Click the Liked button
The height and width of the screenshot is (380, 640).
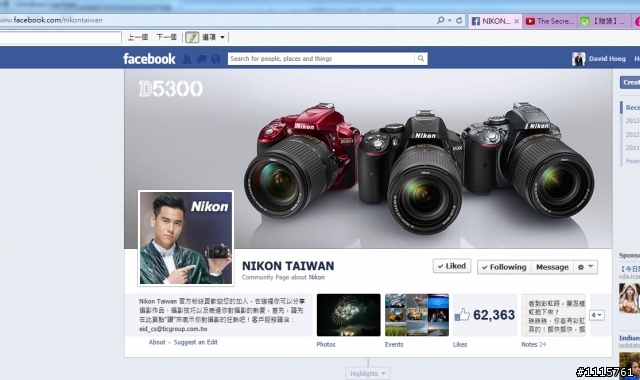452,266
